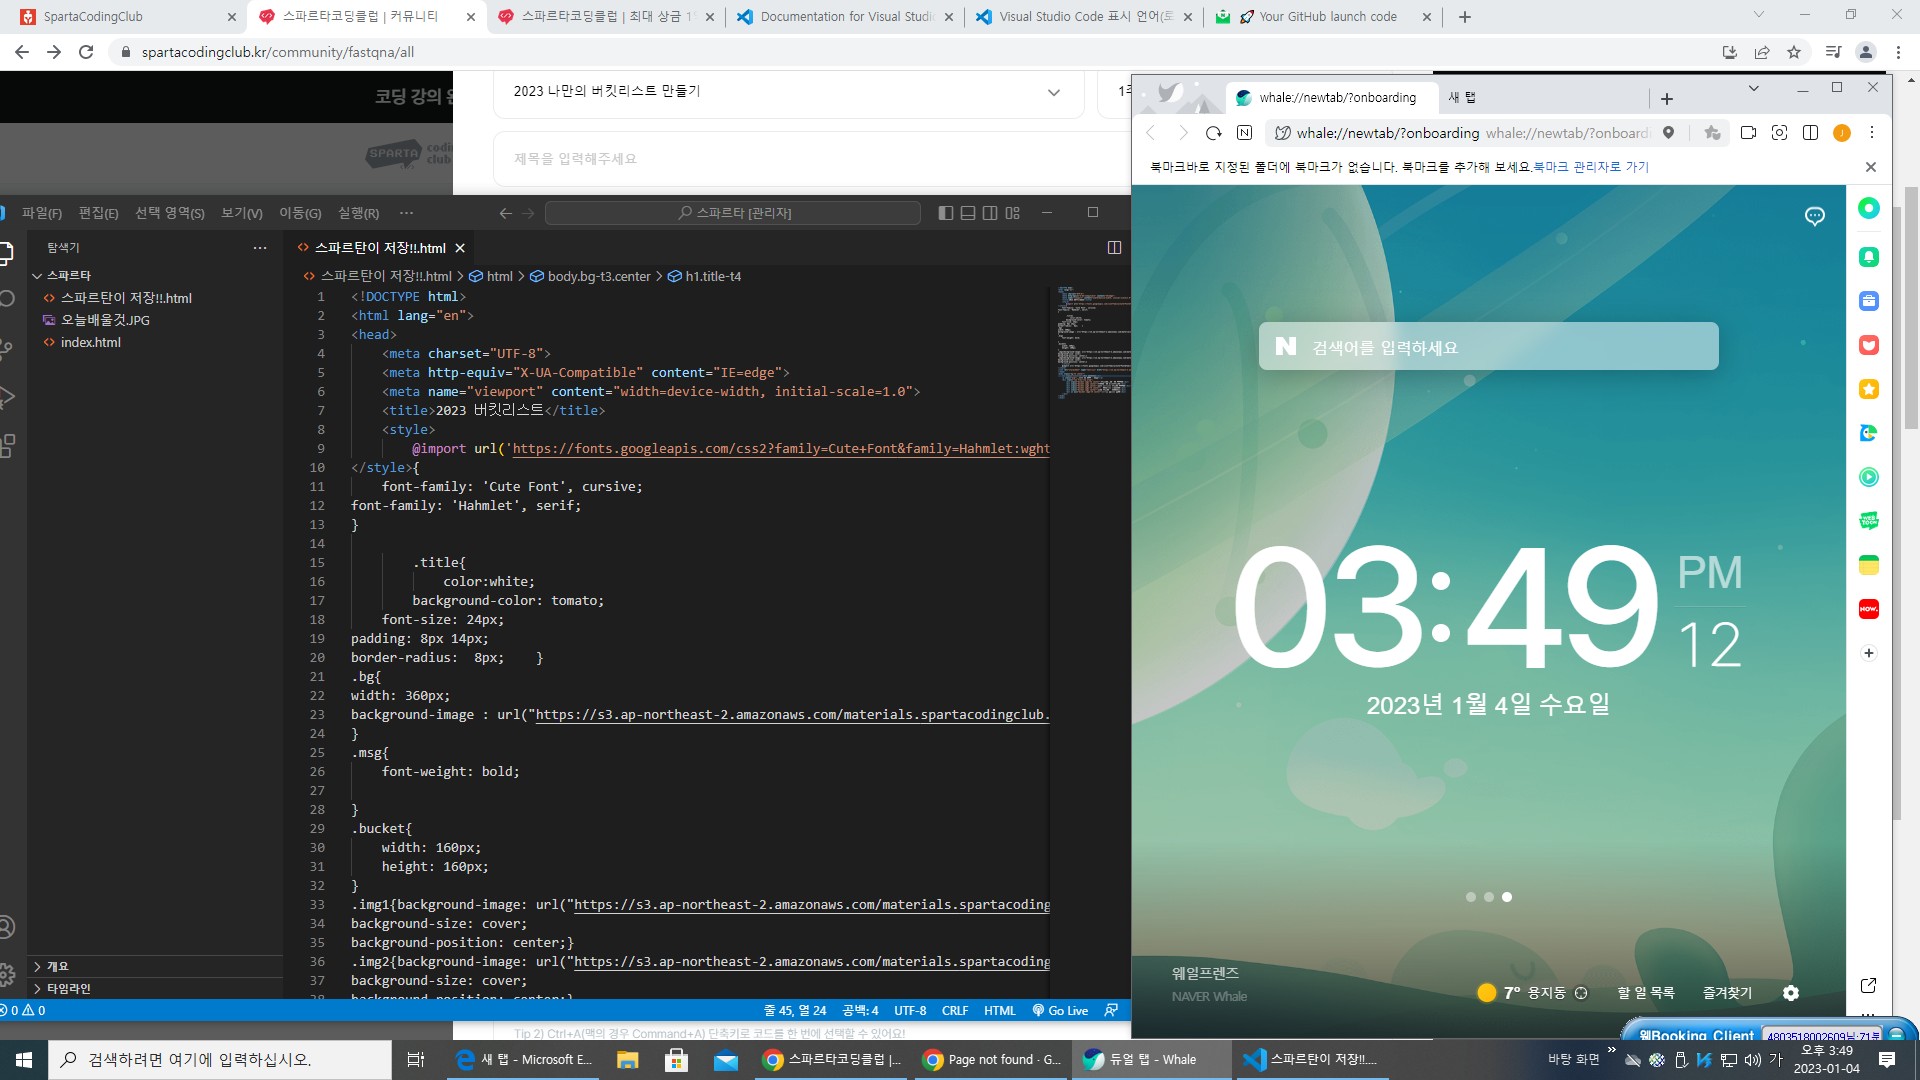Click the VS Code 스파르타 command search box
Screen dimensions: 1920x1080
pyautogui.click(x=733, y=213)
